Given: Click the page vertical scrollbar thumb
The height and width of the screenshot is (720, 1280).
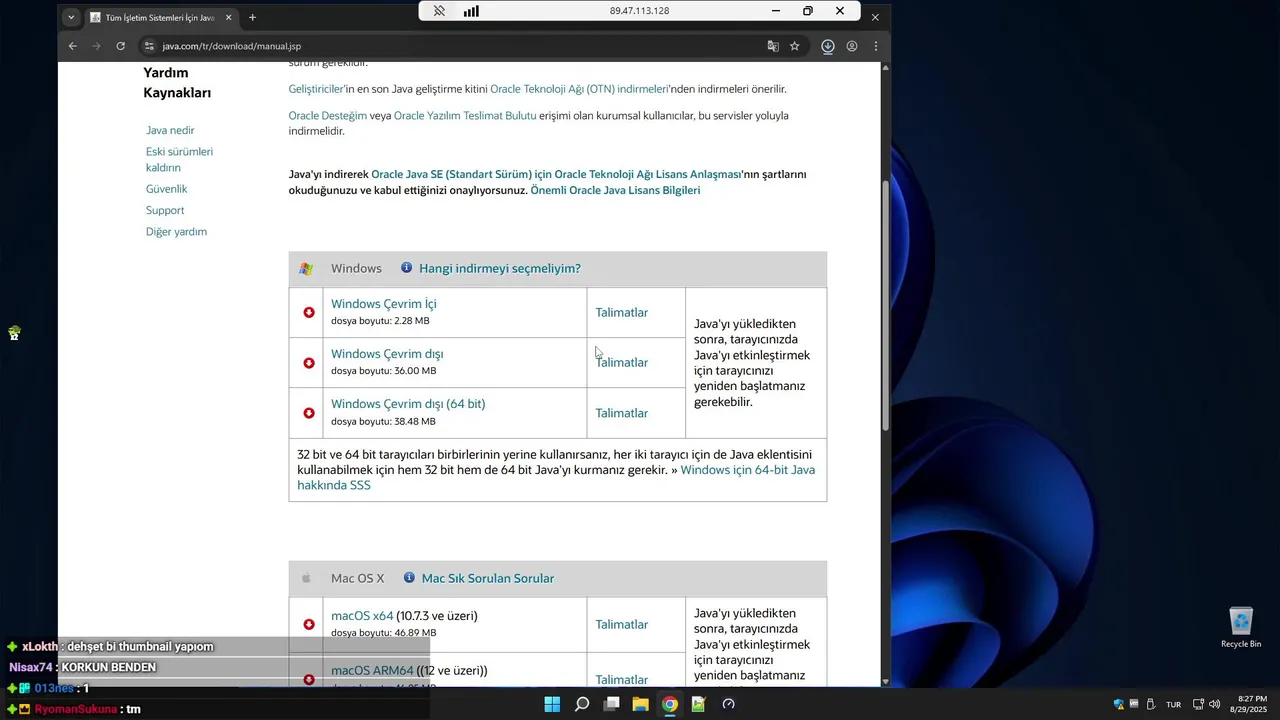Looking at the screenshot, I should (885, 307).
